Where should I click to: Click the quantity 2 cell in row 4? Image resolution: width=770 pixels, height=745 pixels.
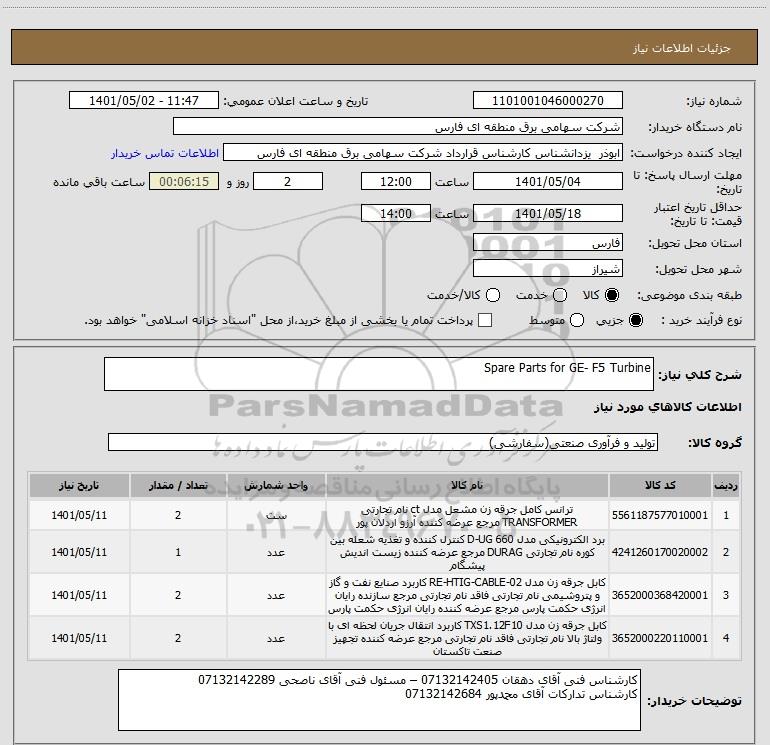[x=178, y=638]
